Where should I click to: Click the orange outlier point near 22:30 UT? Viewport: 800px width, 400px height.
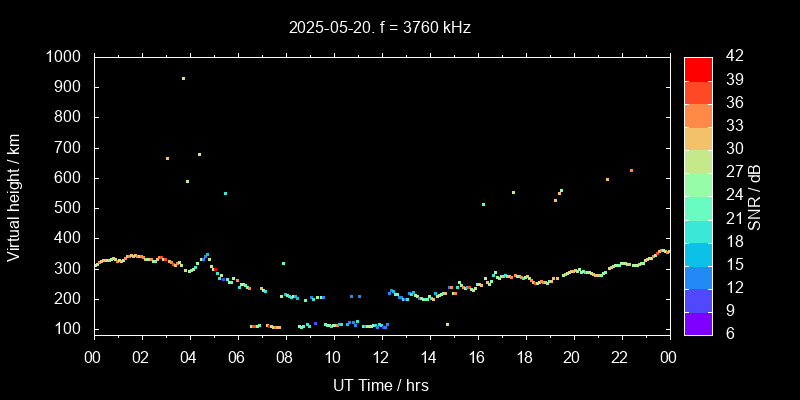(631, 170)
